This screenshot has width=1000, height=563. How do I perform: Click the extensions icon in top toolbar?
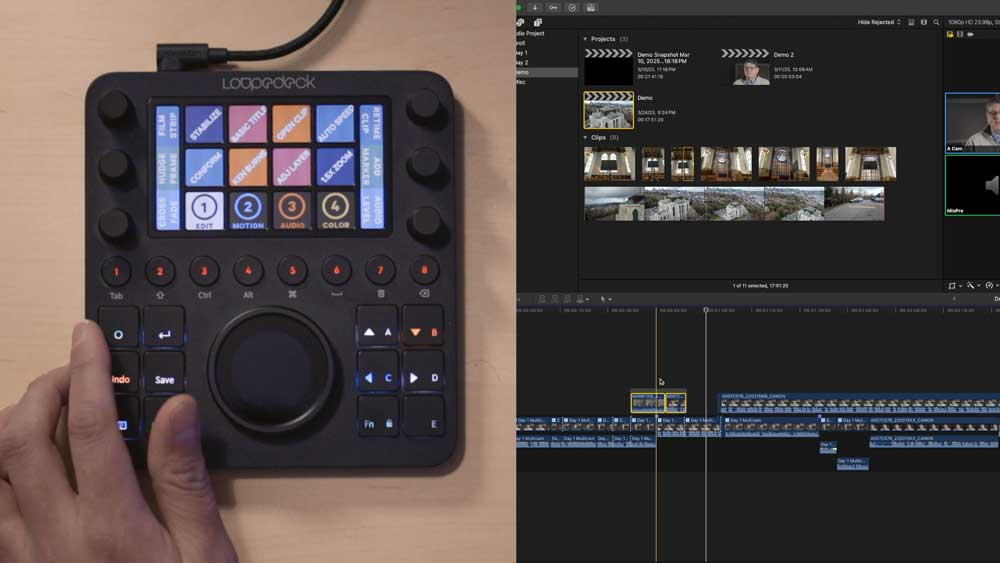tap(591, 8)
